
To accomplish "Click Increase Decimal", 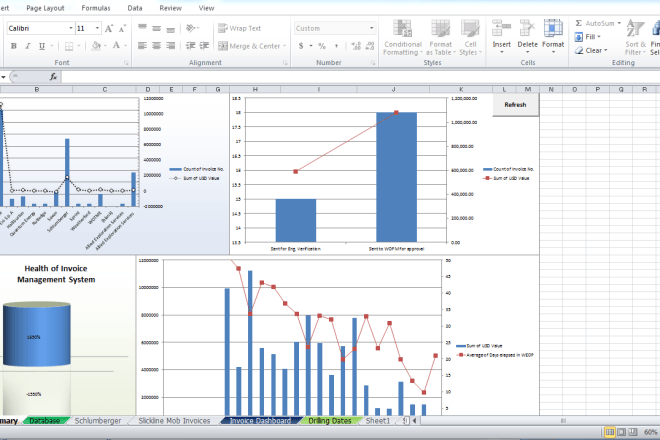I will click(x=356, y=45).
